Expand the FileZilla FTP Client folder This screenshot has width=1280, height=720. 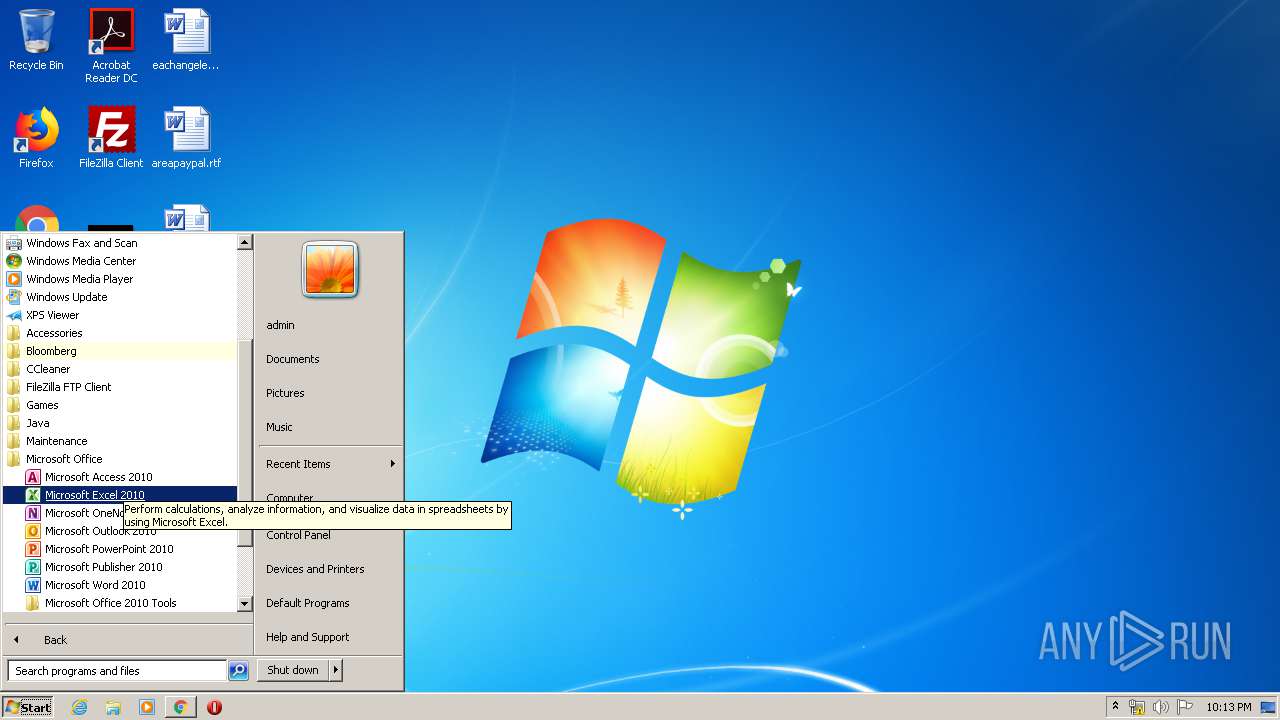120,387
